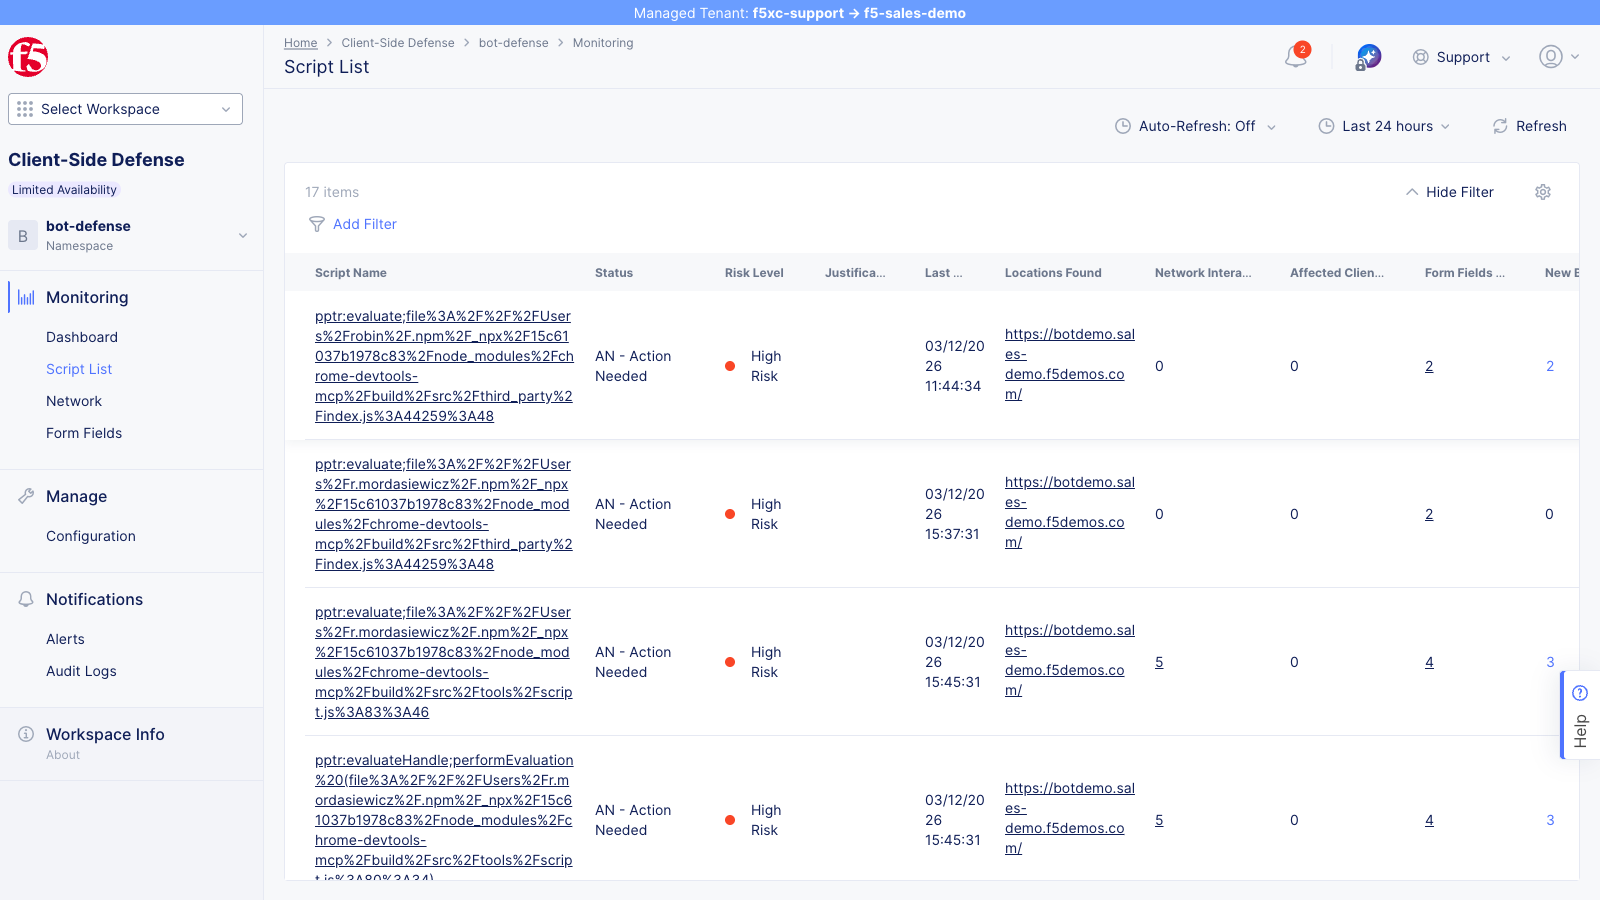The width and height of the screenshot is (1600, 900).
Task: Click the AI assistant sparkle icon
Action: point(1367,57)
